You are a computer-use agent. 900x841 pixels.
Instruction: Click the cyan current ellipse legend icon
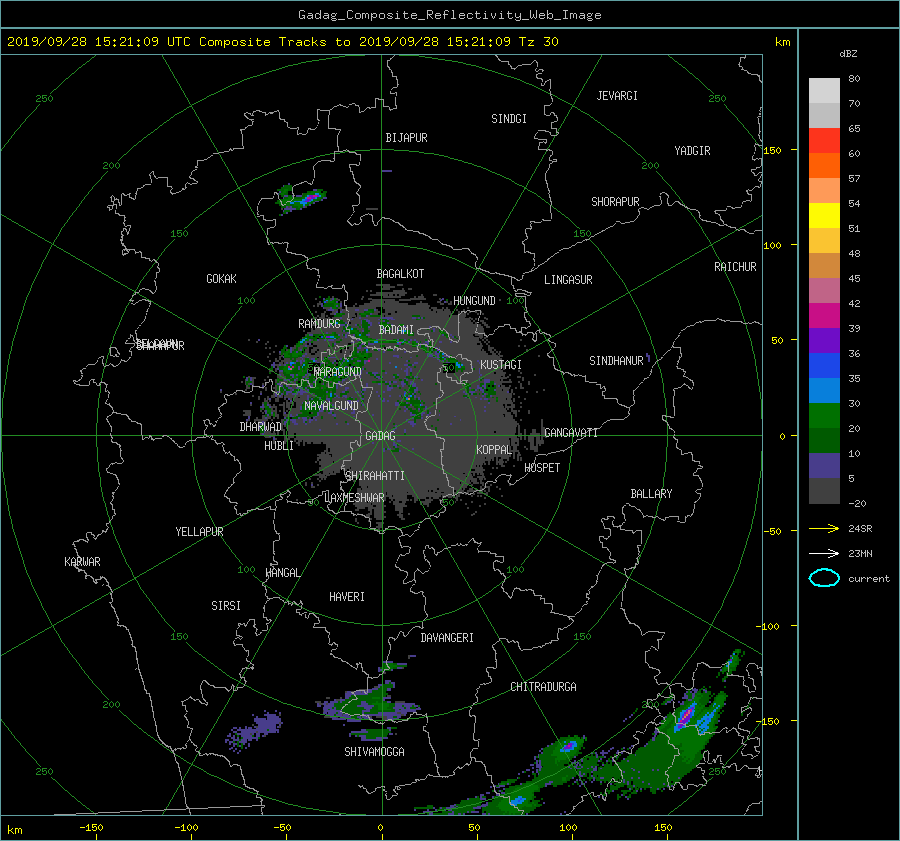coord(824,578)
